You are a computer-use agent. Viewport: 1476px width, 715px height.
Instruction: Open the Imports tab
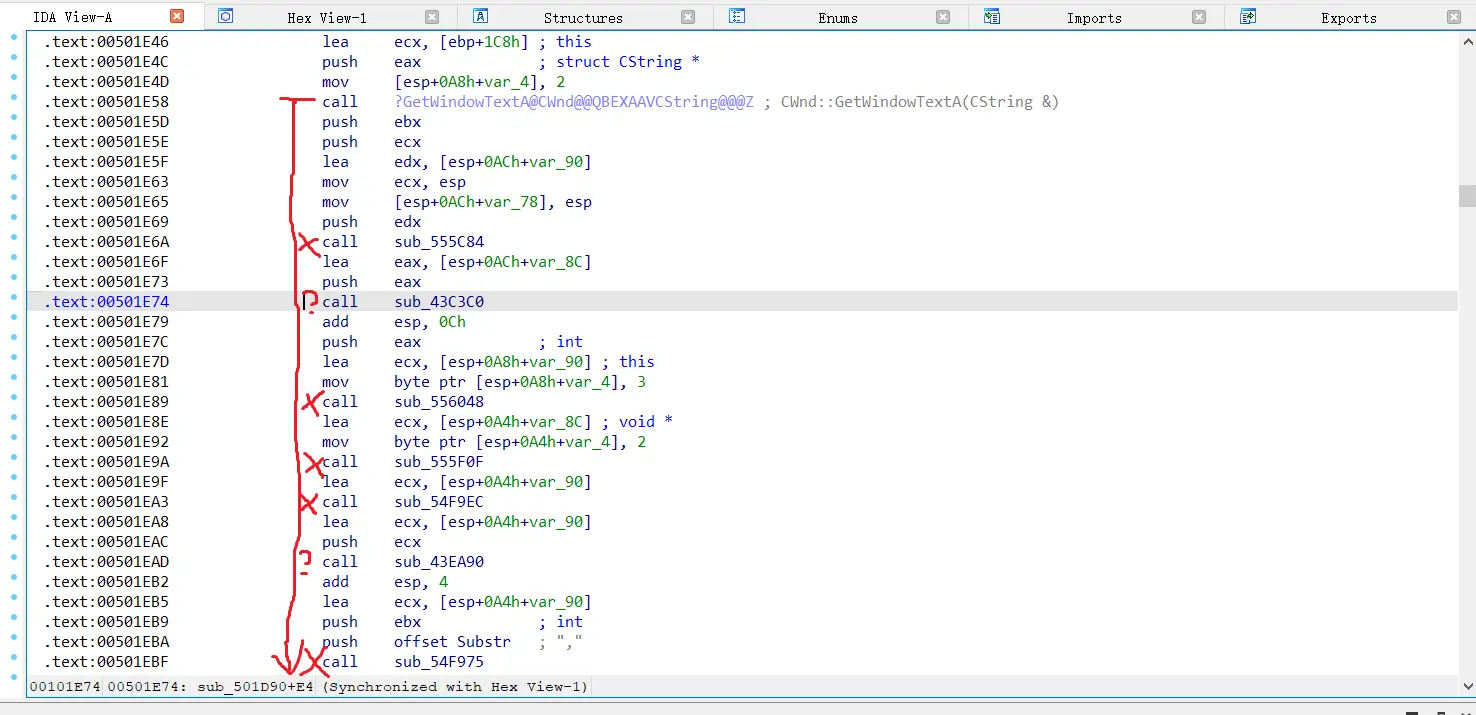1093,18
